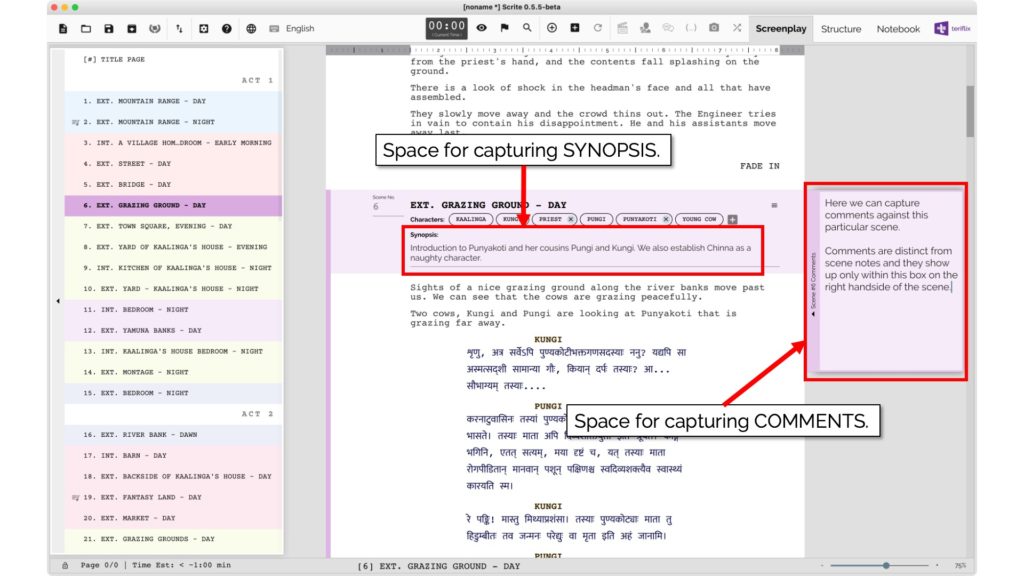Click the refresh icon in toolbar

pos(598,28)
